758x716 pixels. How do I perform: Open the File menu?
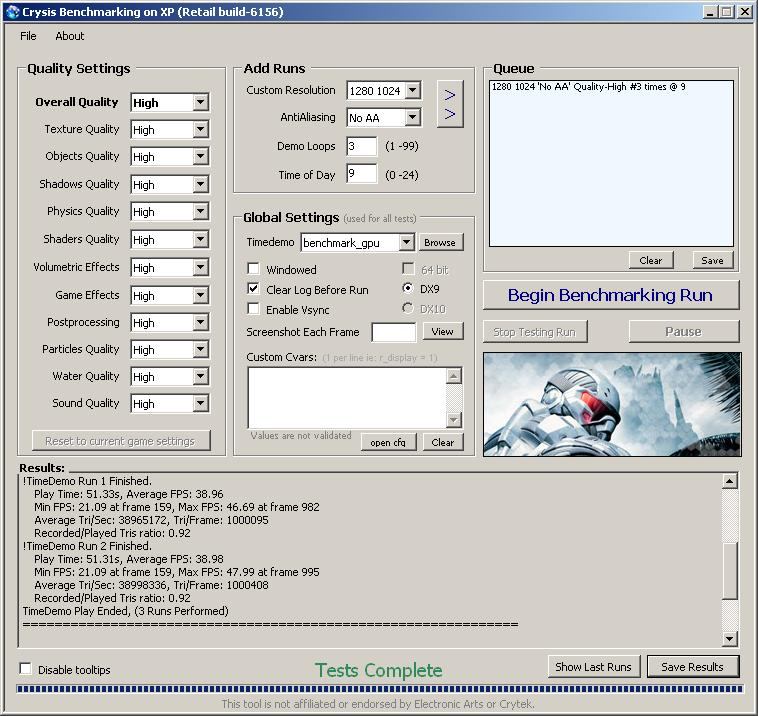[x=28, y=36]
